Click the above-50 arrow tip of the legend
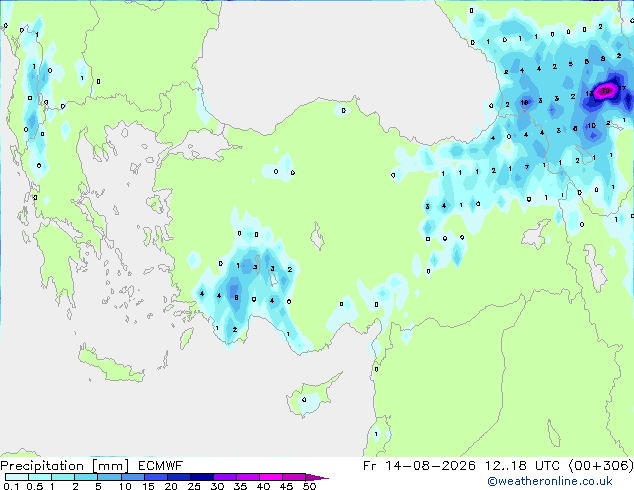The image size is (634, 490). click(317, 477)
